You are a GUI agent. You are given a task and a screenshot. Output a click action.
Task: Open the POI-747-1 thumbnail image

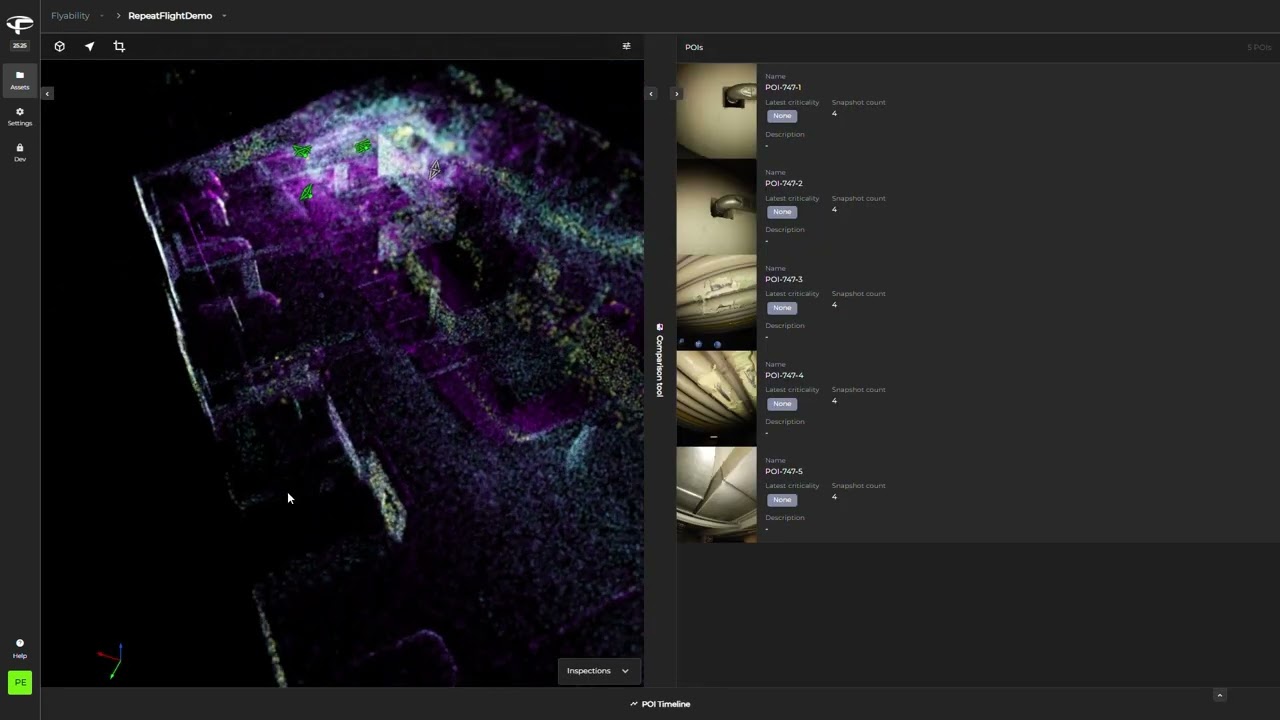(x=717, y=111)
